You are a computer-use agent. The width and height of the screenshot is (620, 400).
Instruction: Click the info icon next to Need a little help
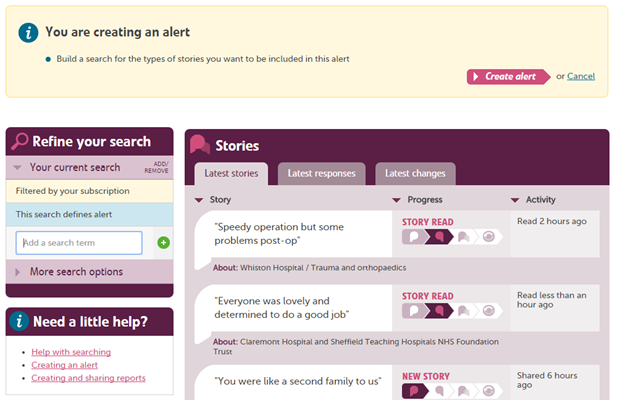(19, 321)
